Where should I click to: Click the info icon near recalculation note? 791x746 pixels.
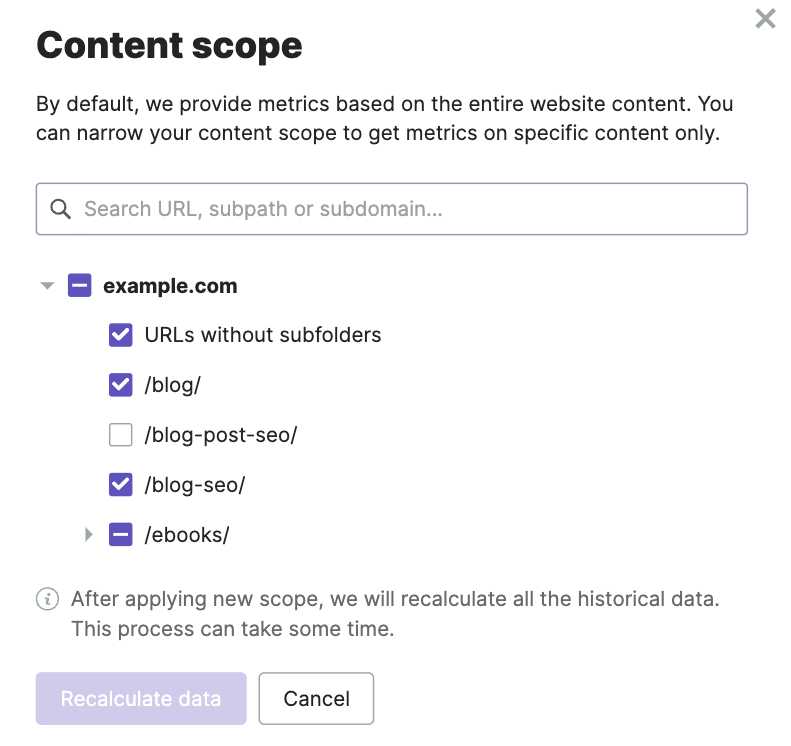click(47, 599)
